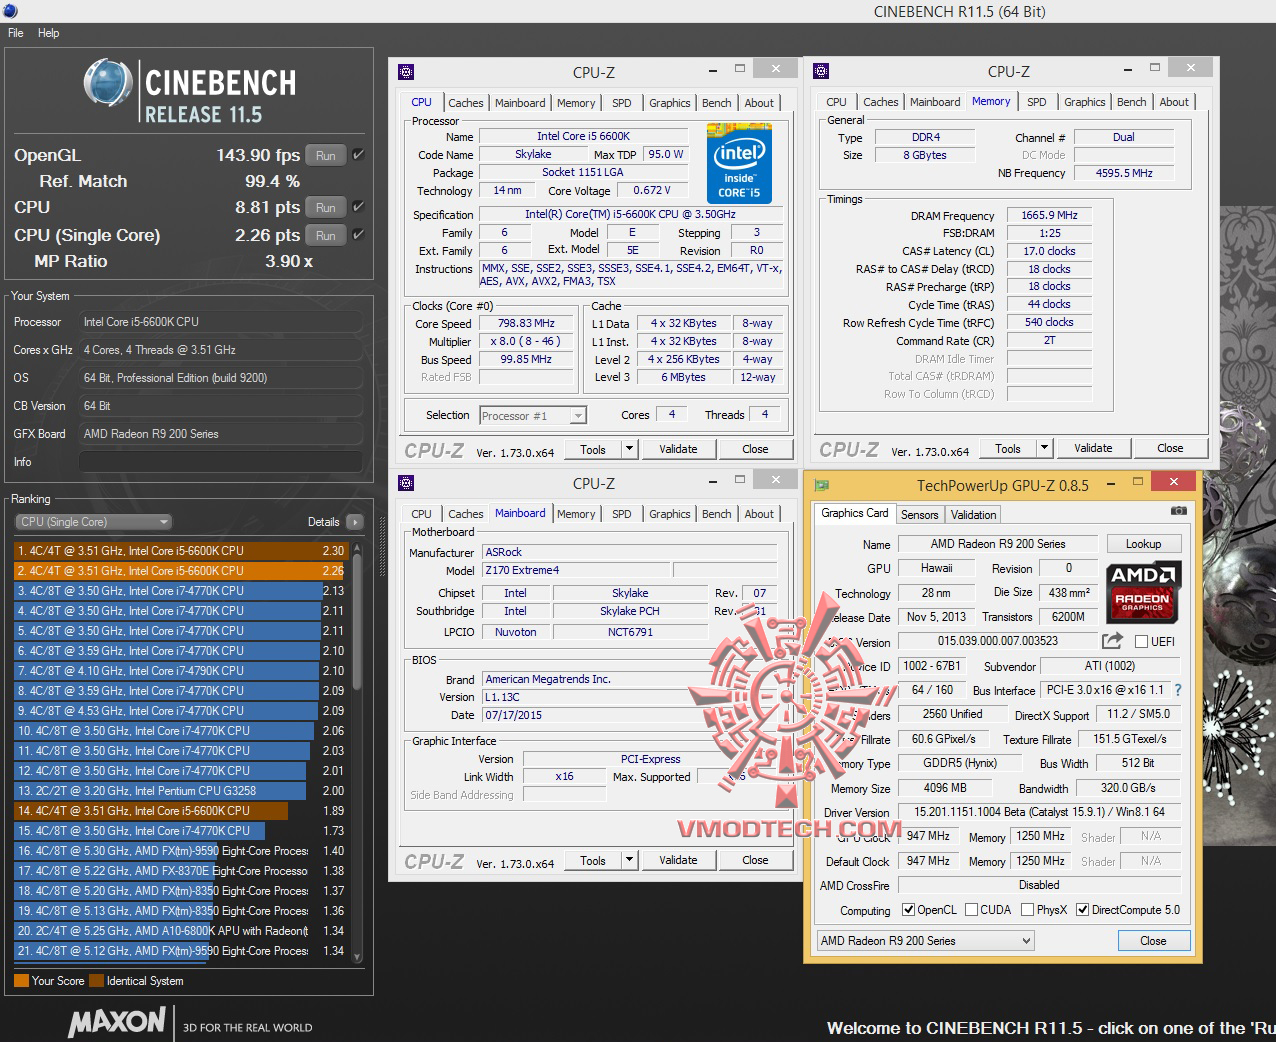The height and width of the screenshot is (1042, 1276).
Task: Toggle the CPU (Single Core) test checkbox
Action: (358, 235)
